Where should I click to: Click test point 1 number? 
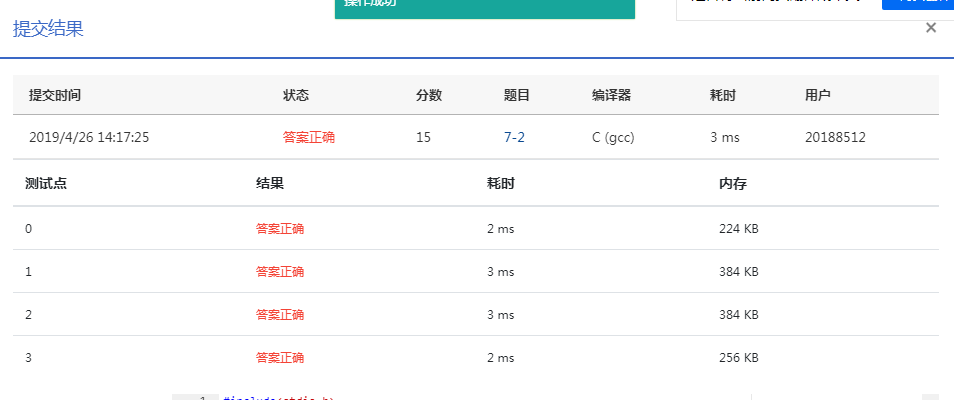pyautogui.click(x=29, y=272)
